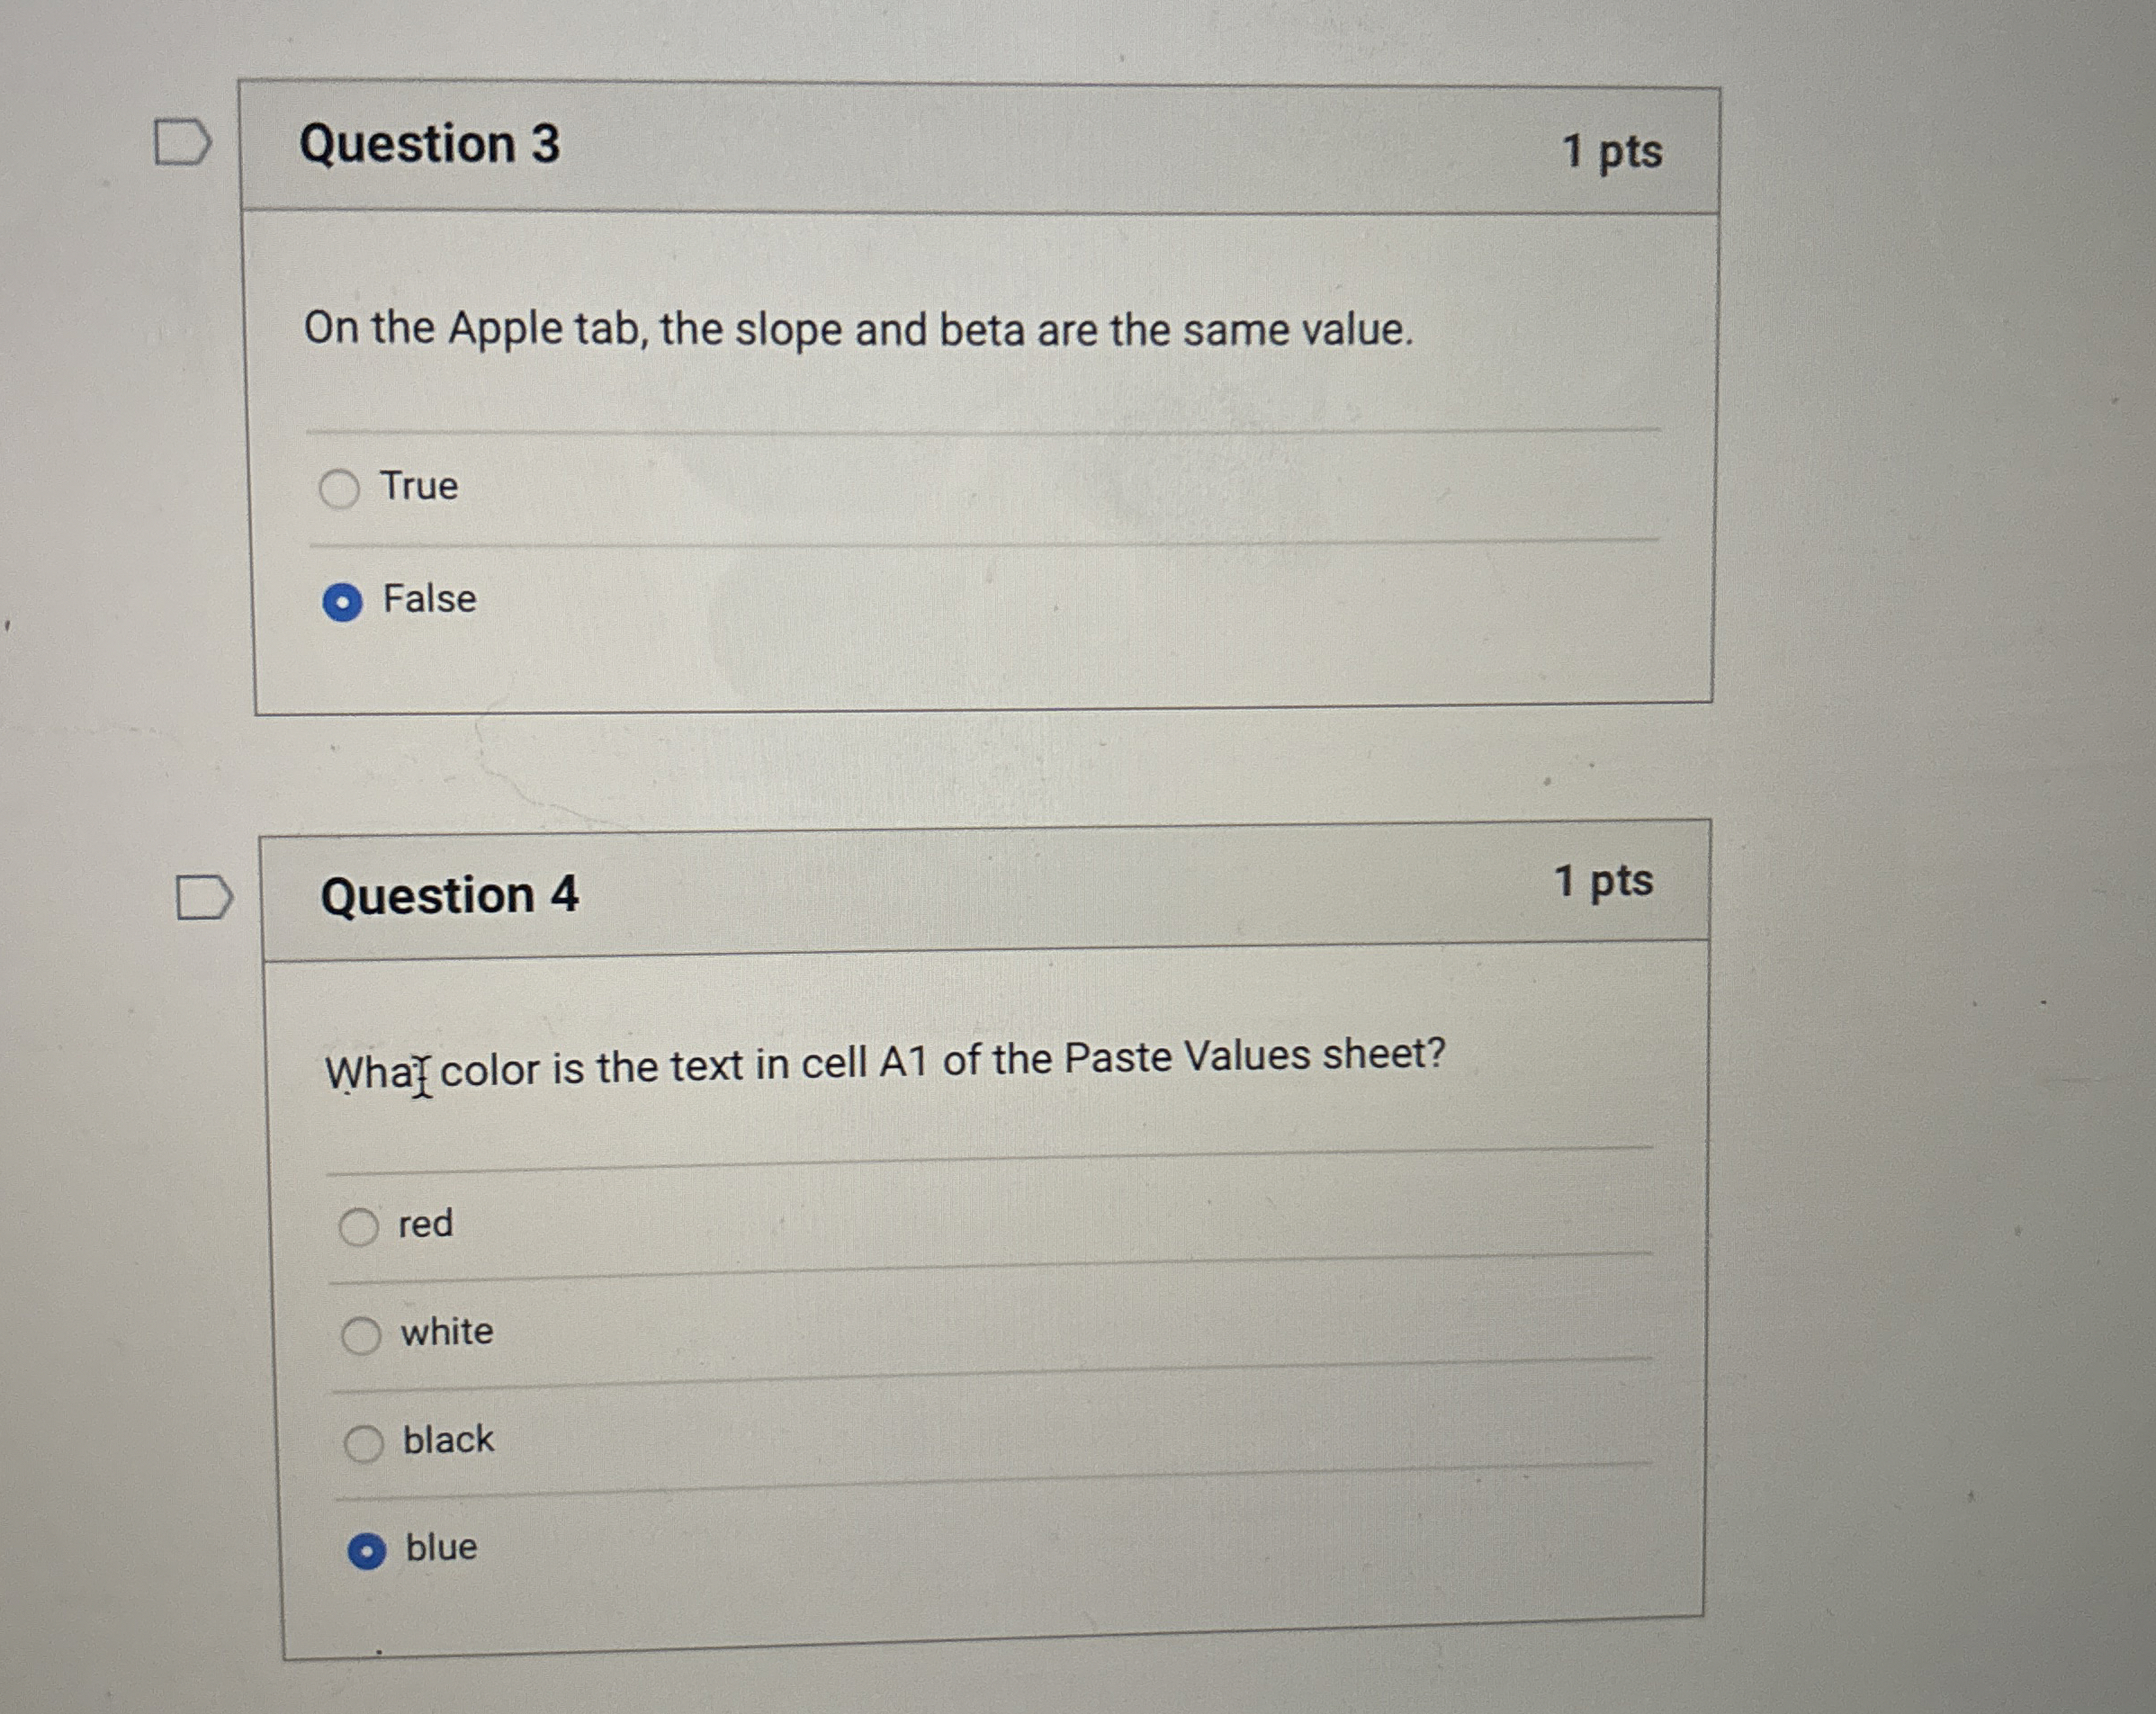
Task: Click the flag icon beside Question 3
Action: 183,143
